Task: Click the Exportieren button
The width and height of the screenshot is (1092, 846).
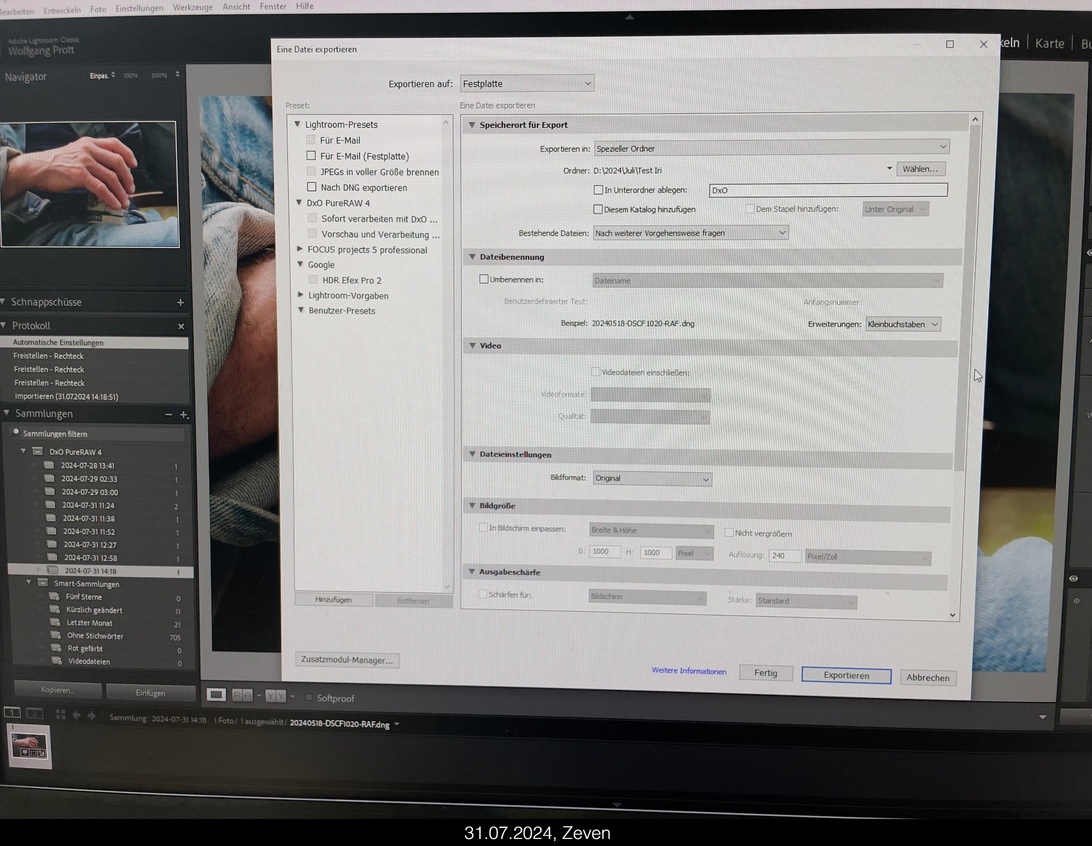Action: pos(846,676)
